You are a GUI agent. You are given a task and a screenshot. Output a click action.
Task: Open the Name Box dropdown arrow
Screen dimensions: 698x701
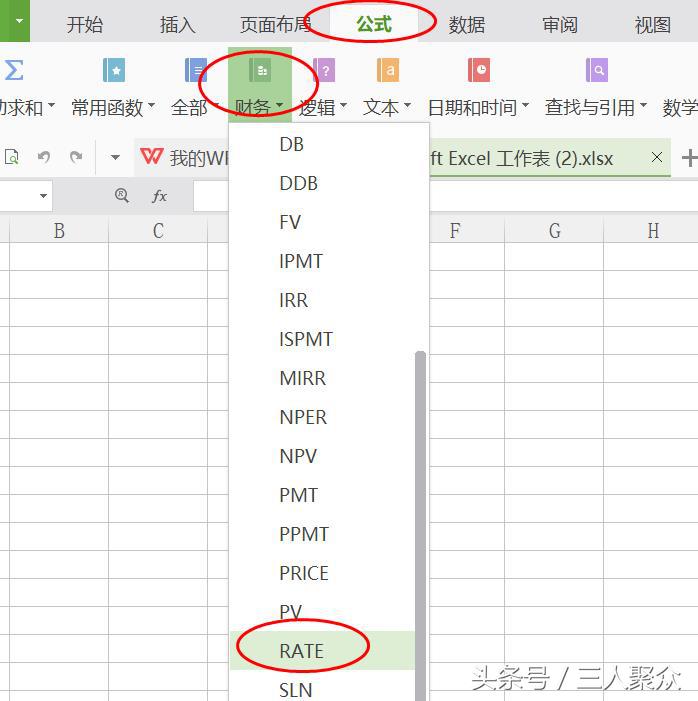[x=43, y=196]
